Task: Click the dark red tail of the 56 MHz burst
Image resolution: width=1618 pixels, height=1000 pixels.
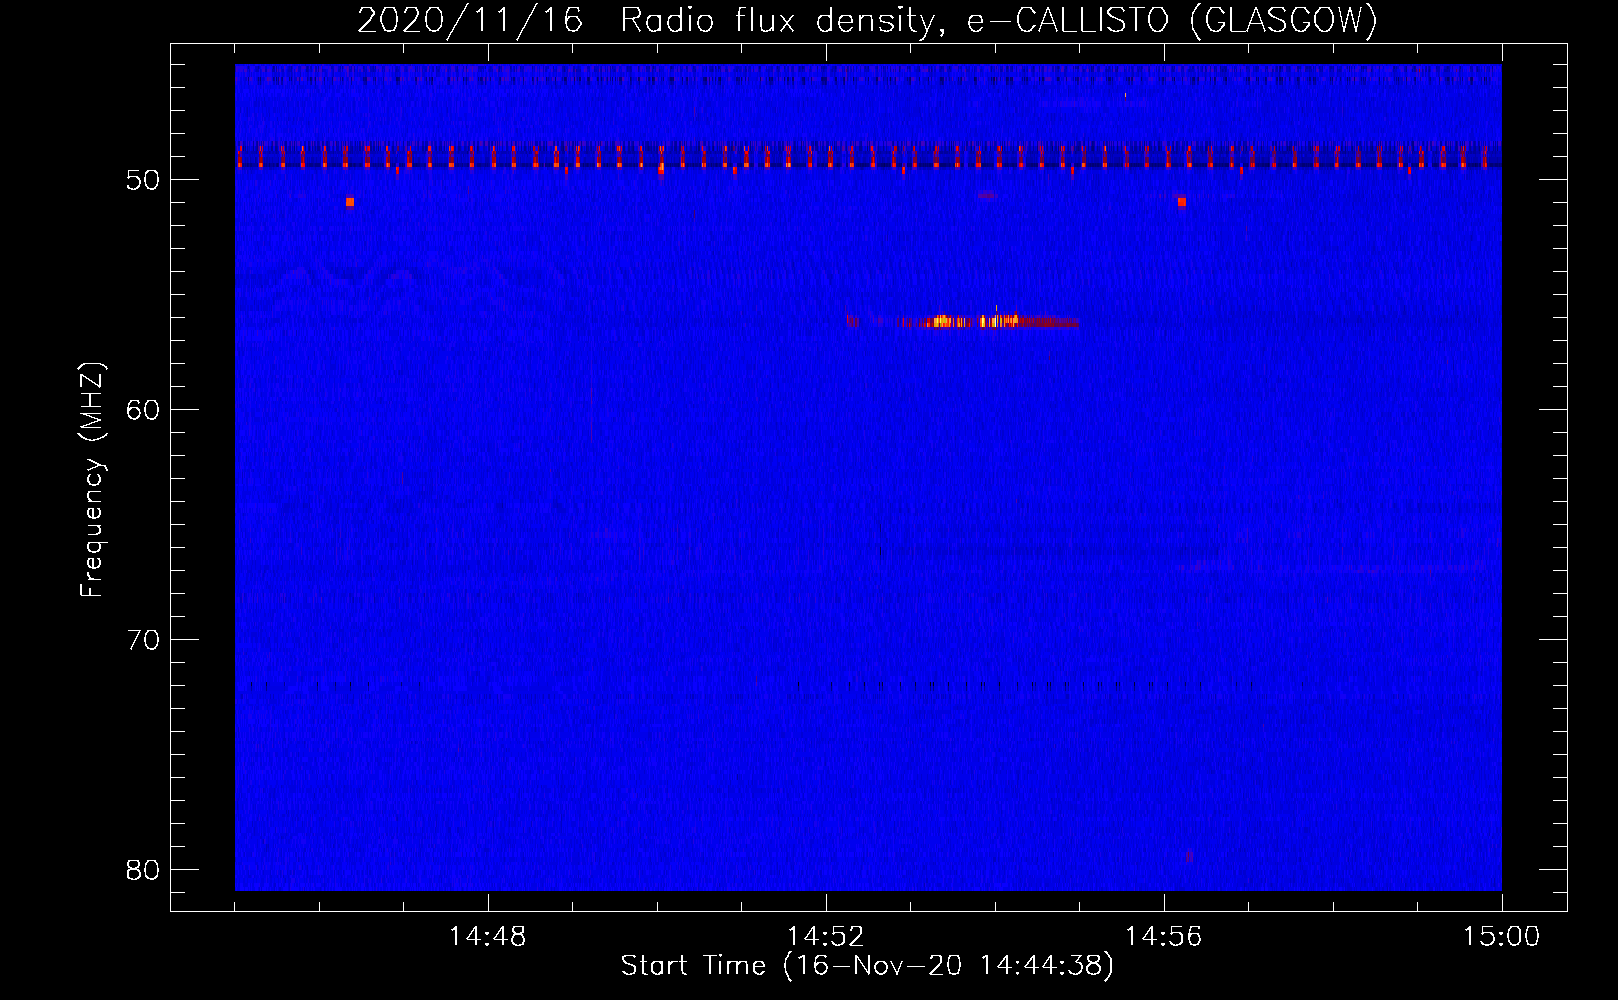Action: pos(1050,323)
